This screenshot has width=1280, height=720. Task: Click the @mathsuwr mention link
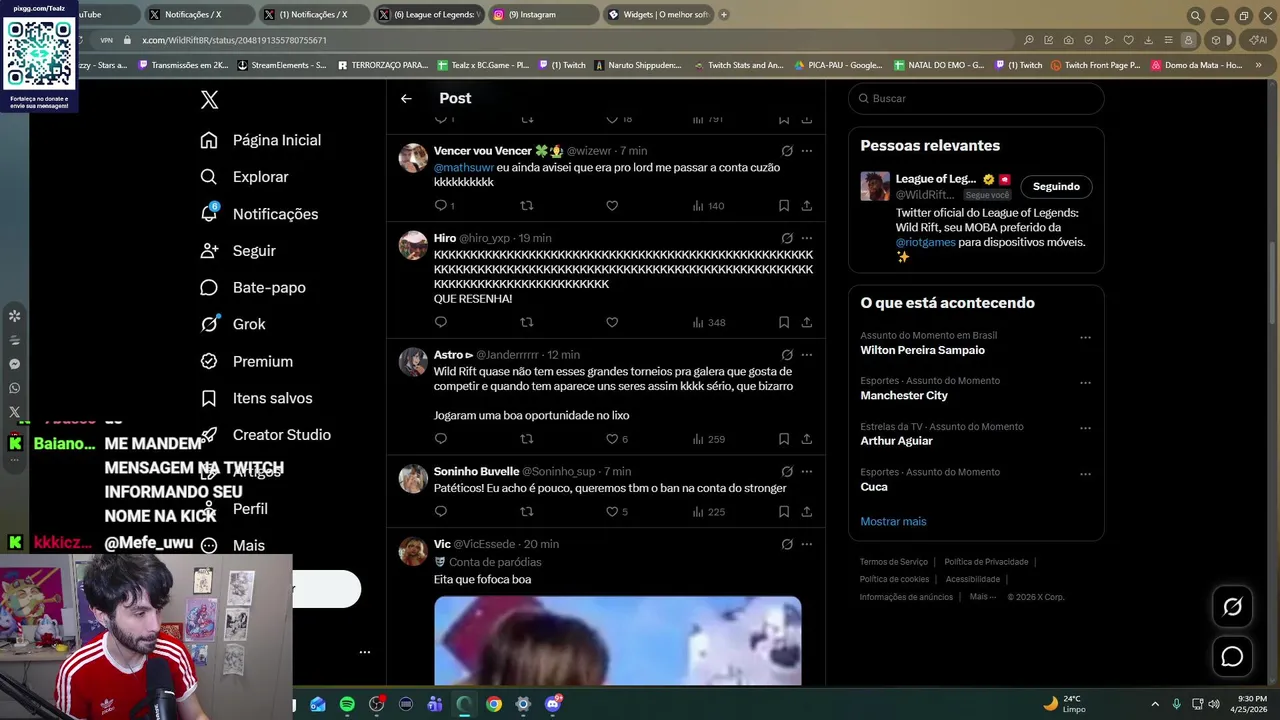tap(463, 168)
